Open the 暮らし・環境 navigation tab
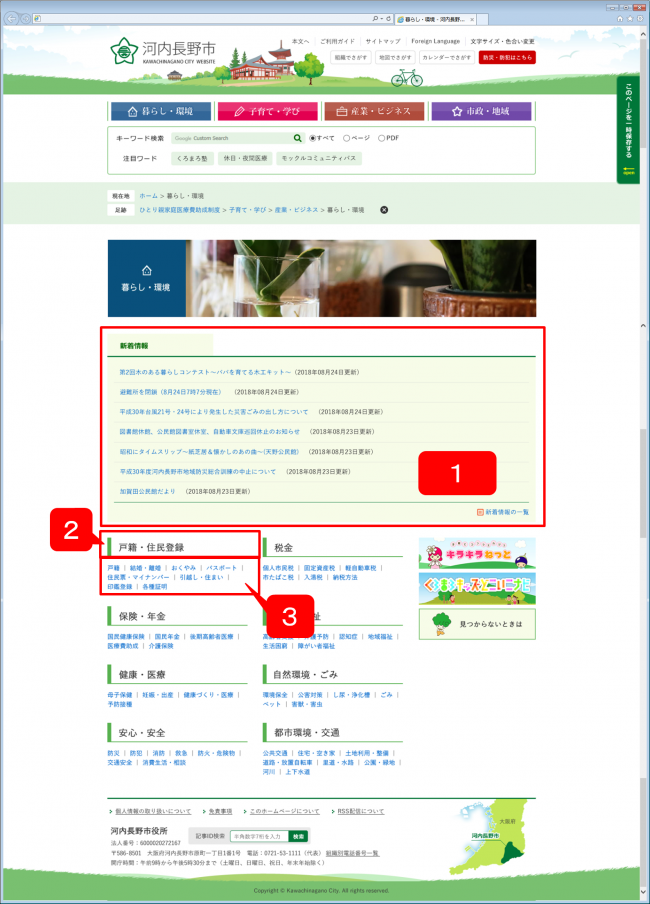Screen dimensions: 650x904 coord(160,111)
